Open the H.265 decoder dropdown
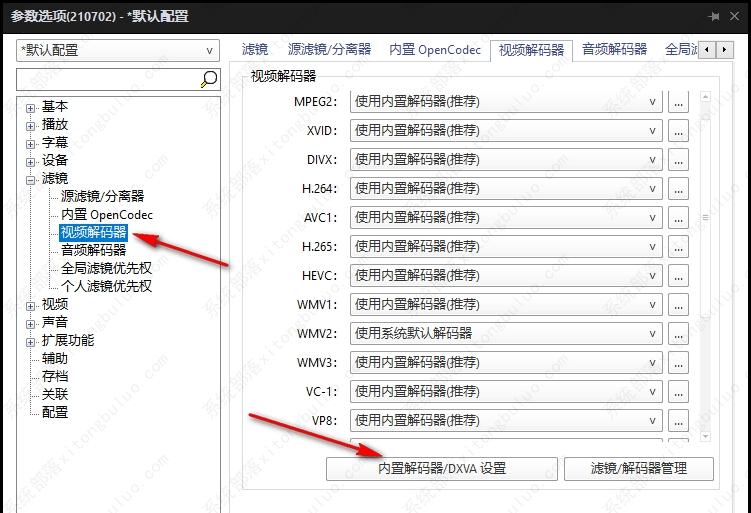Viewport: 751px width, 513px height. tap(506, 247)
